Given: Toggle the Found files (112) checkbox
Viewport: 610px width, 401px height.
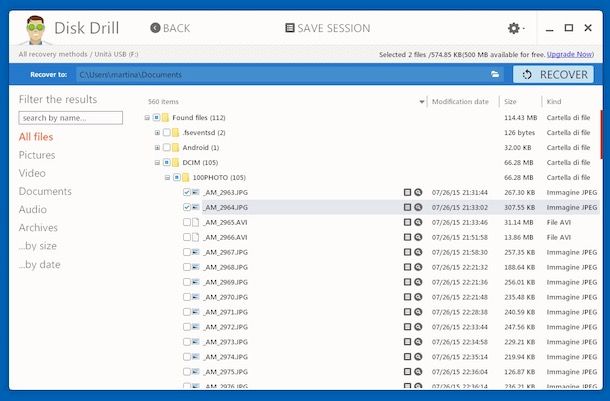Looking at the screenshot, I should pos(156,117).
